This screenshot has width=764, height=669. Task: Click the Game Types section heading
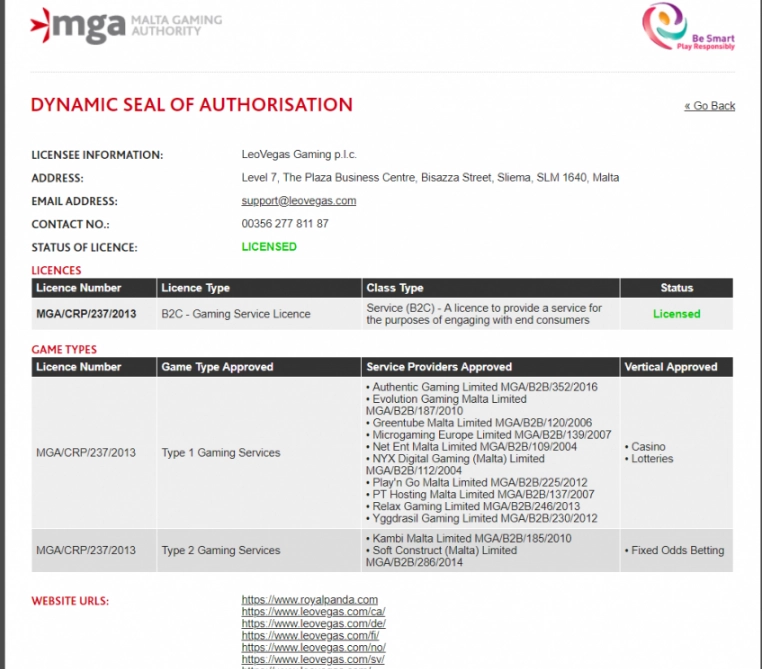(64, 349)
